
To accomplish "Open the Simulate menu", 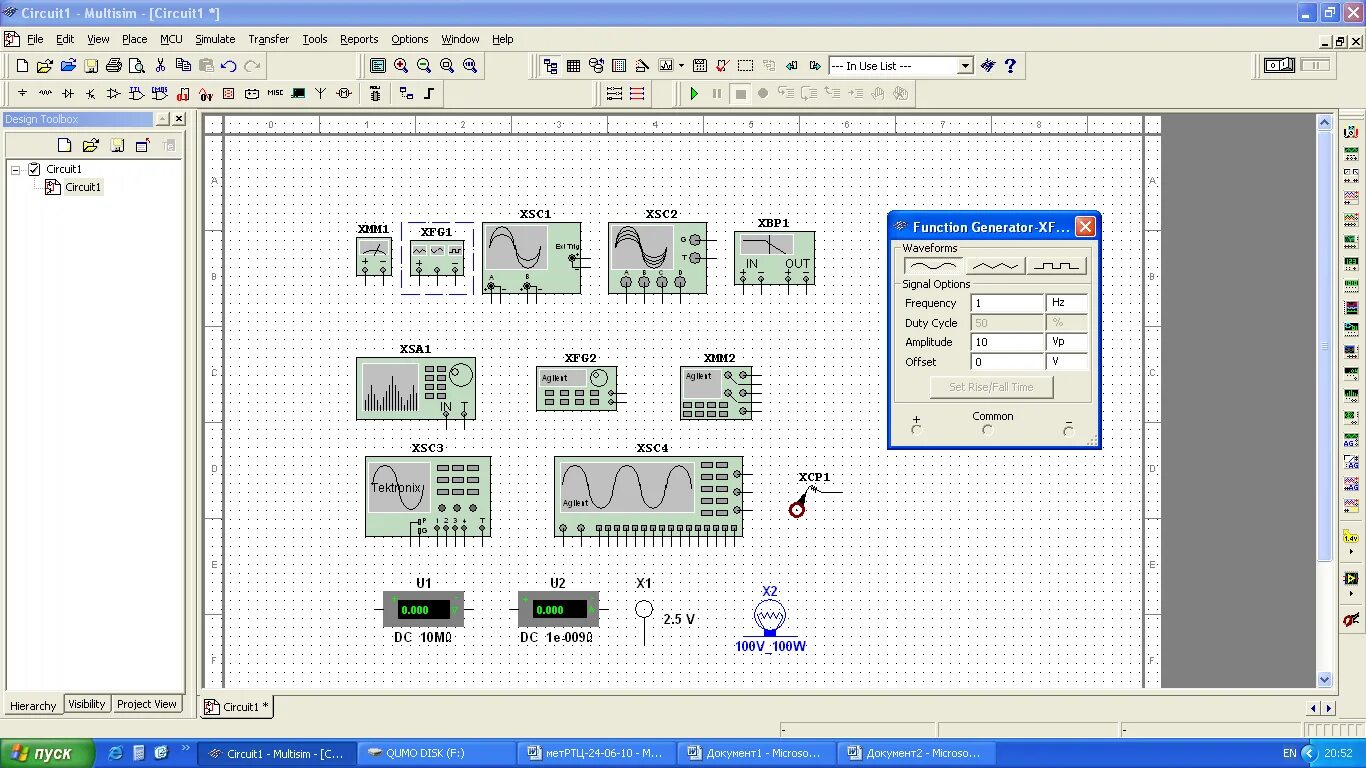I will [x=215, y=39].
